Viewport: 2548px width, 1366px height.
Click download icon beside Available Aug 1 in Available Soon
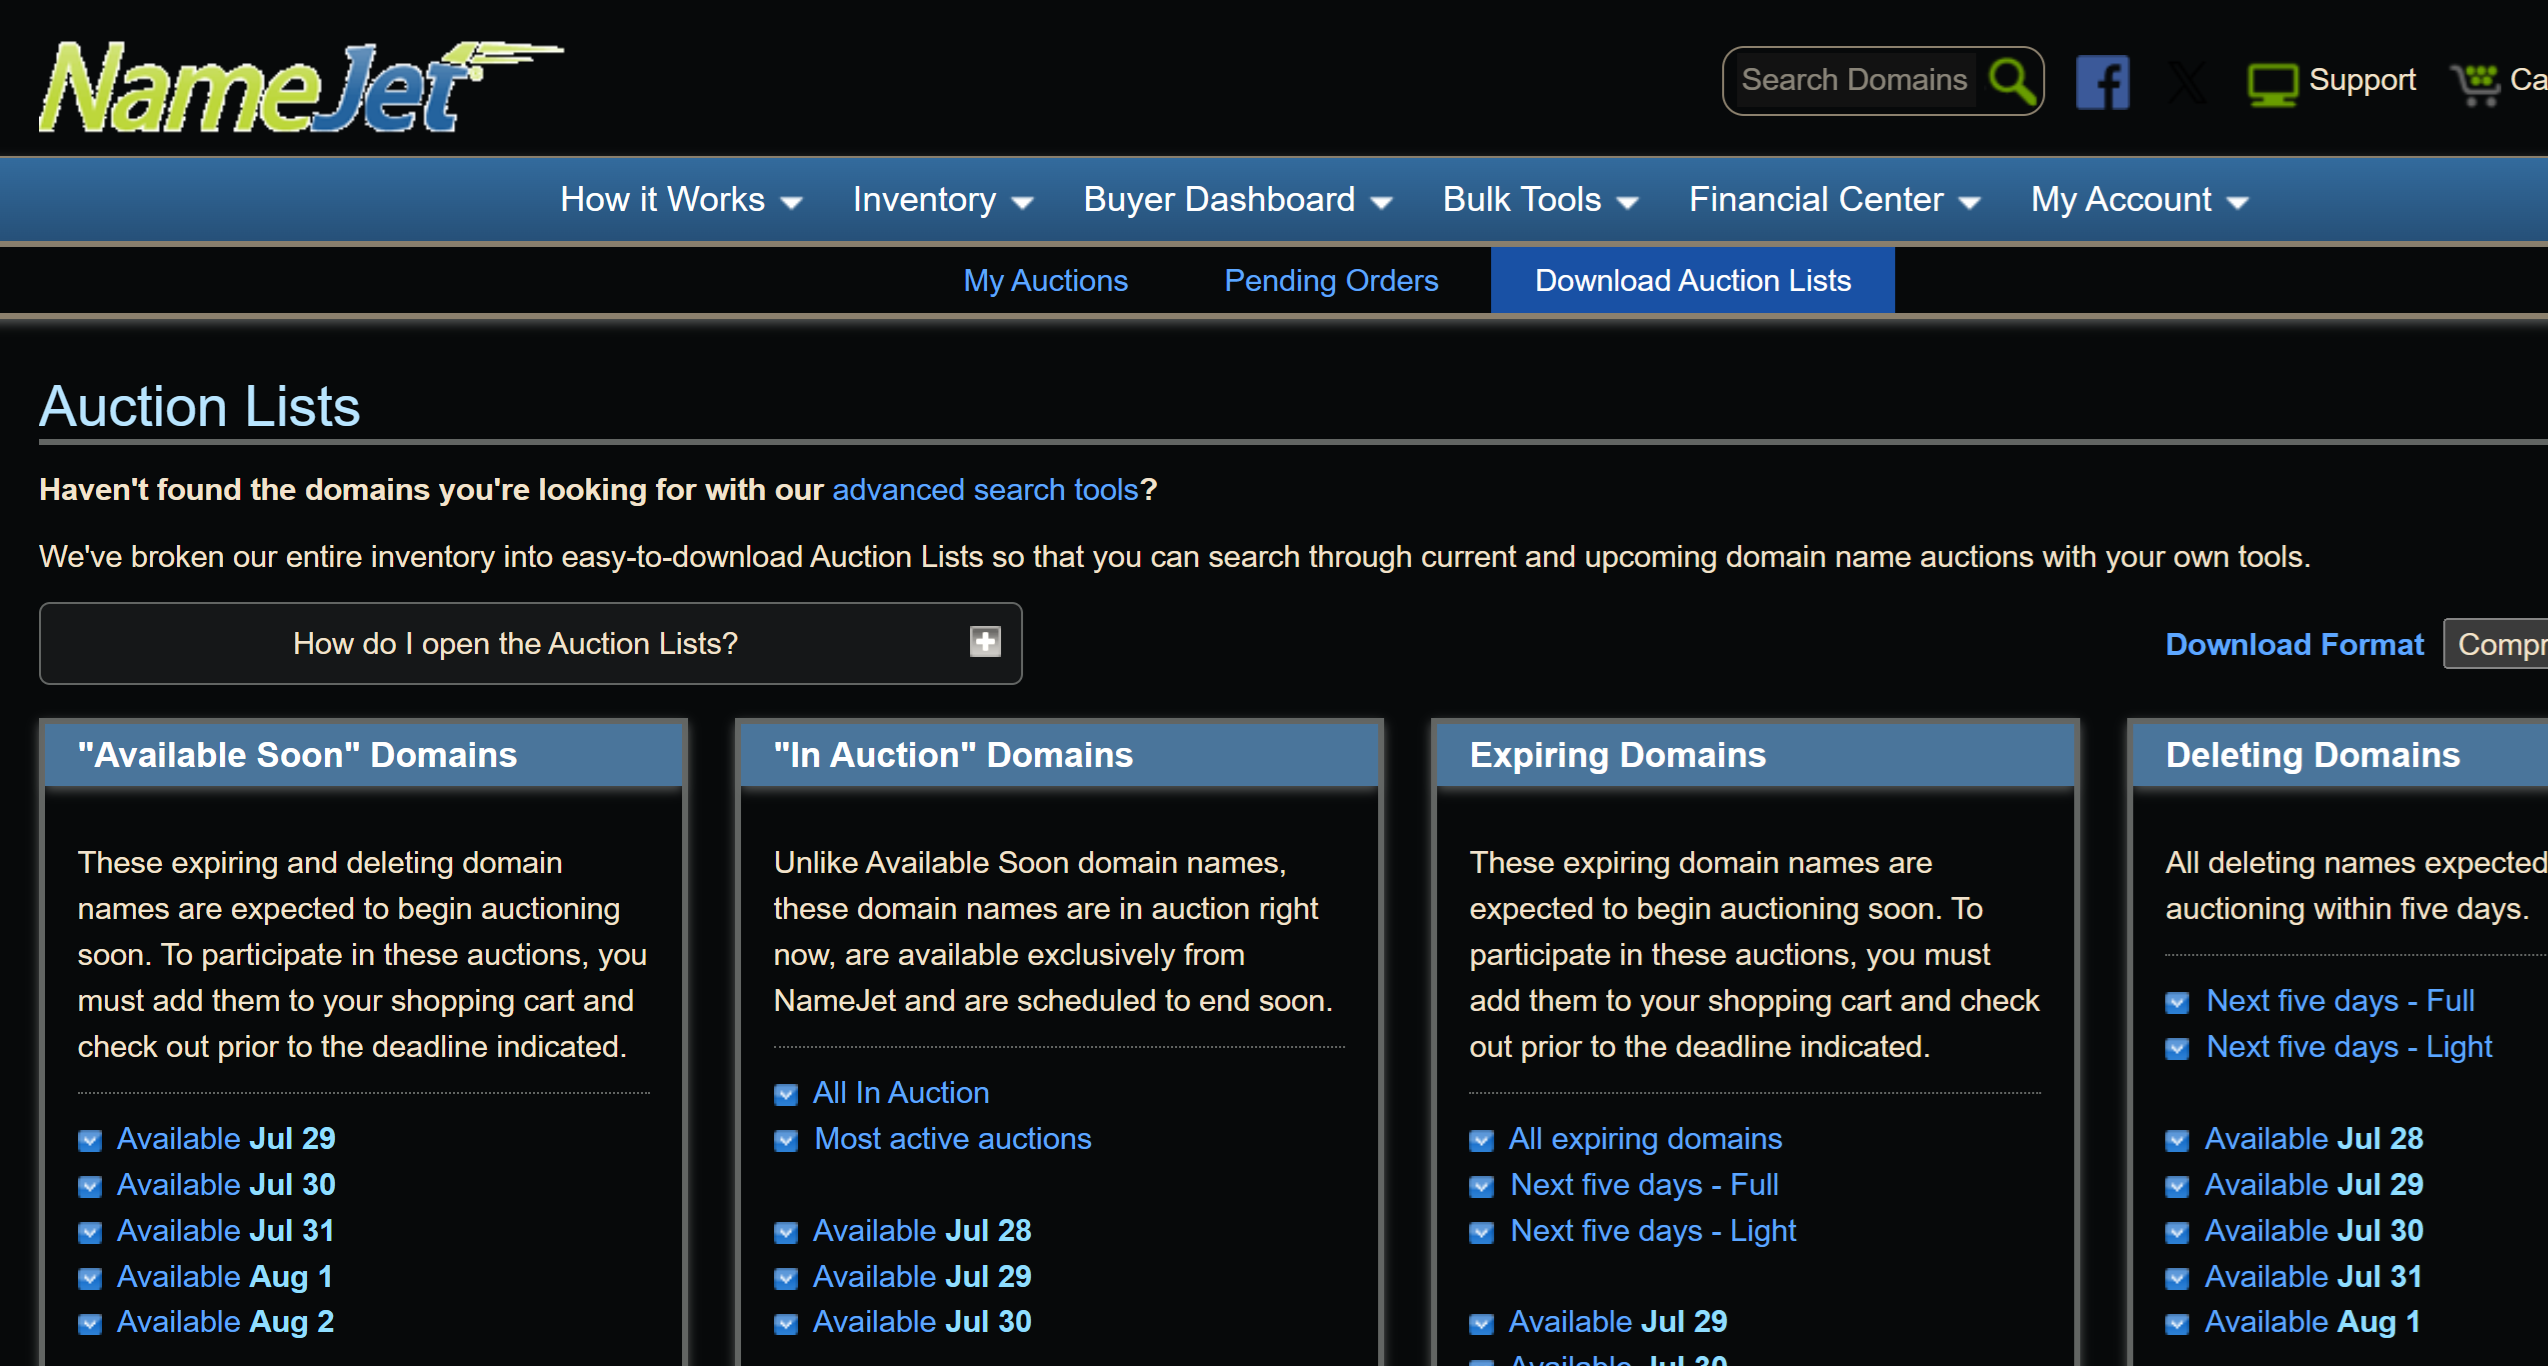pyautogui.click(x=90, y=1278)
